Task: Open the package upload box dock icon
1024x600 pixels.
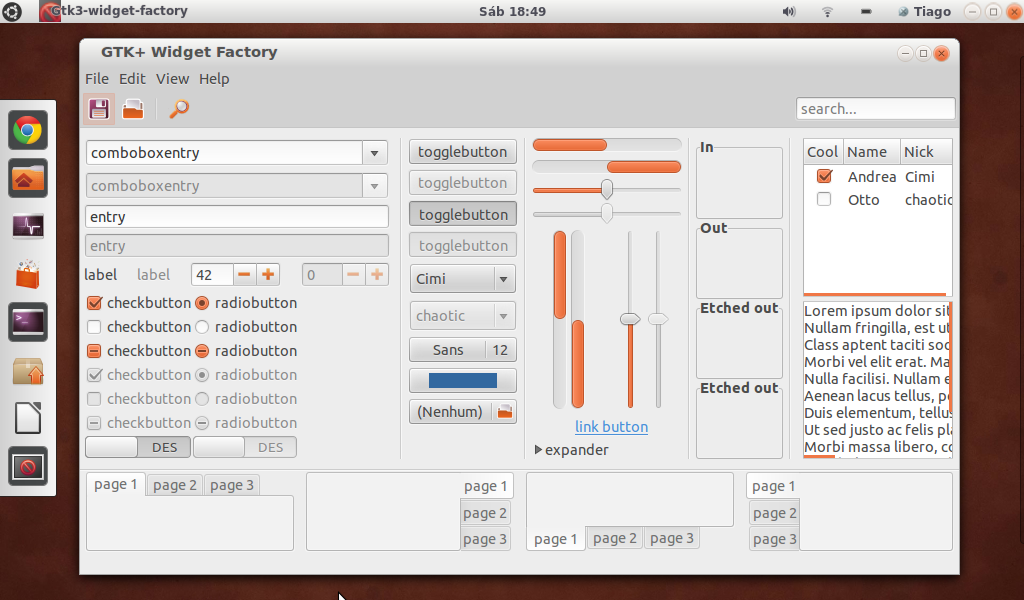Action: pos(27,371)
